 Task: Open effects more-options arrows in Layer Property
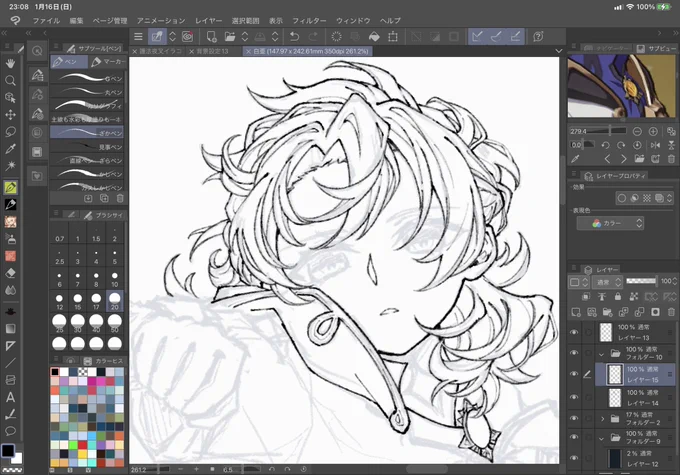670,198
